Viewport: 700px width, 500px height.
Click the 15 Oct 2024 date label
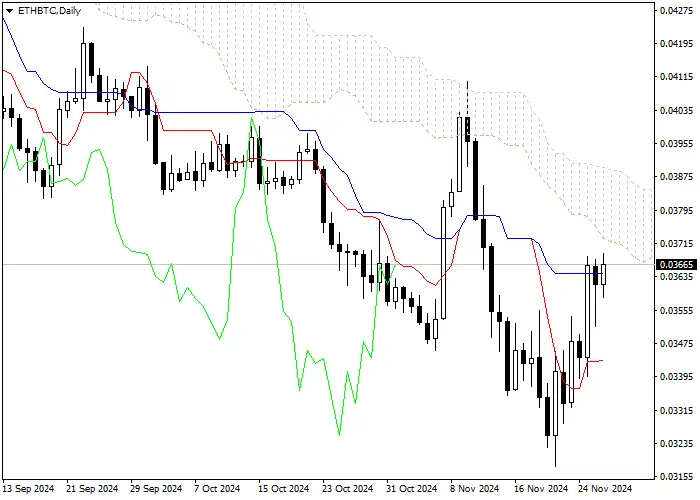pos(284,489)
